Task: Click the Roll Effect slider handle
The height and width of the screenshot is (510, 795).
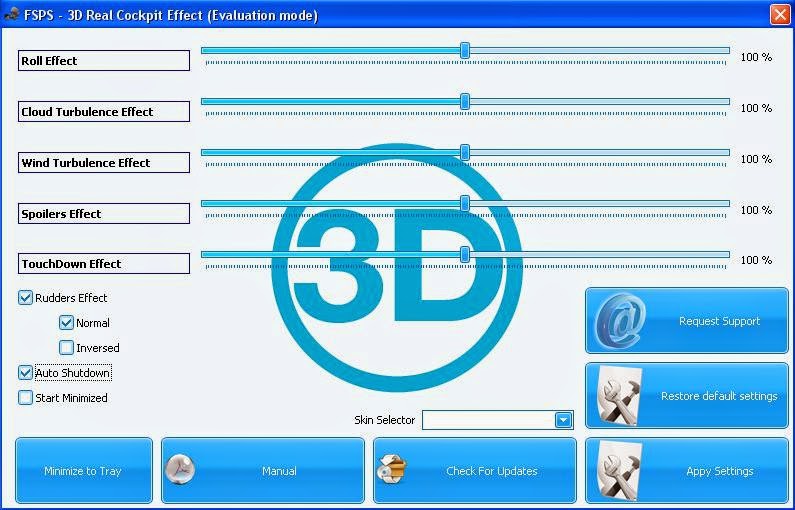Action: pyautogui.click(x=464, y=50)
